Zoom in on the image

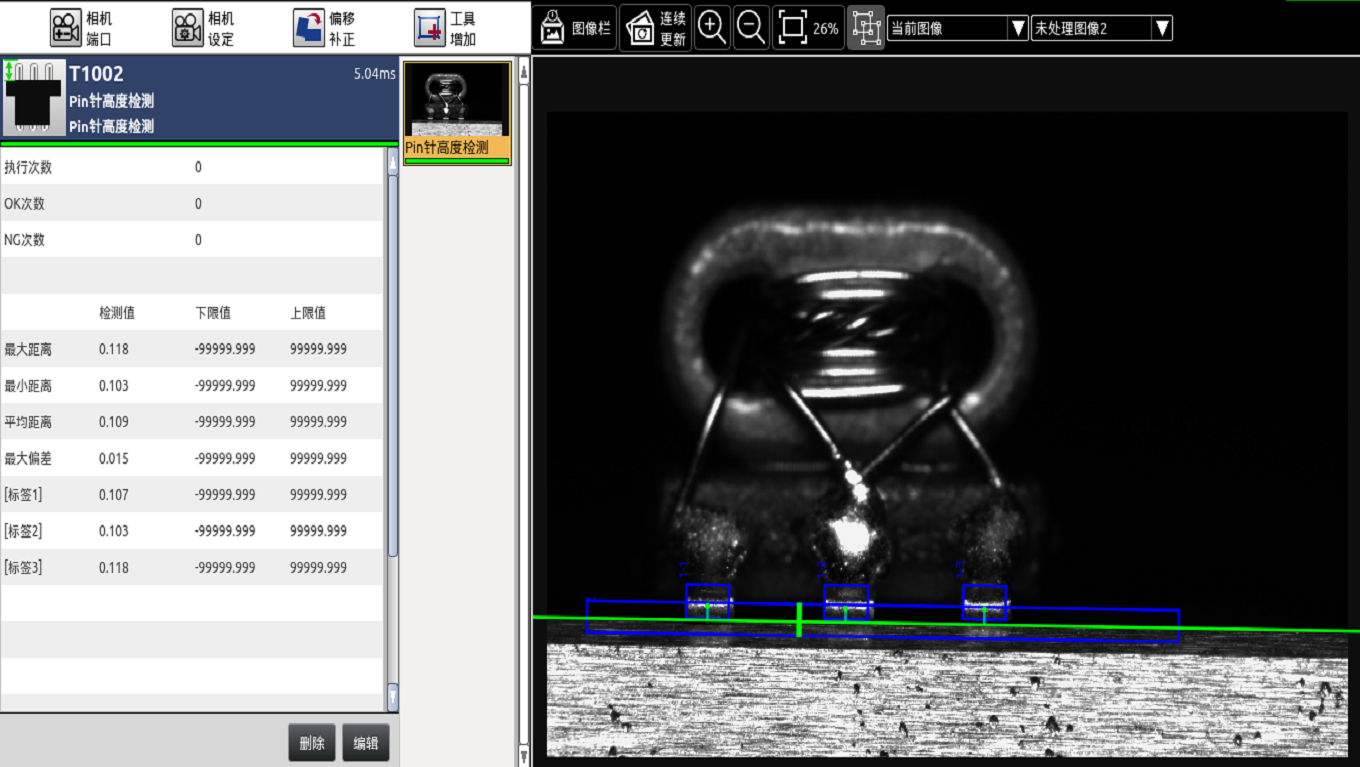(x=712, y=28)
